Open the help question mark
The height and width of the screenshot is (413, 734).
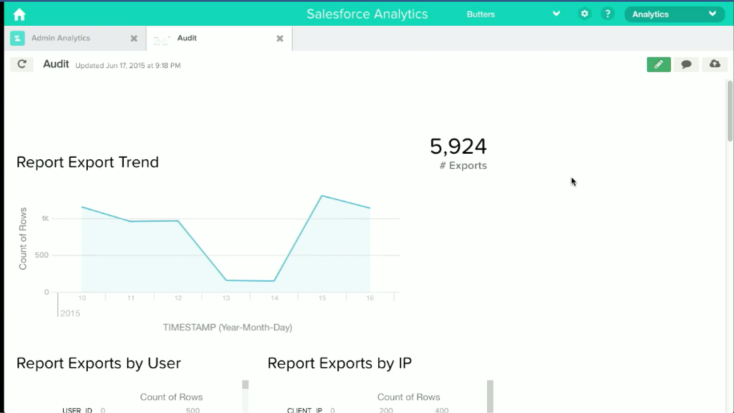coord(608,14)
